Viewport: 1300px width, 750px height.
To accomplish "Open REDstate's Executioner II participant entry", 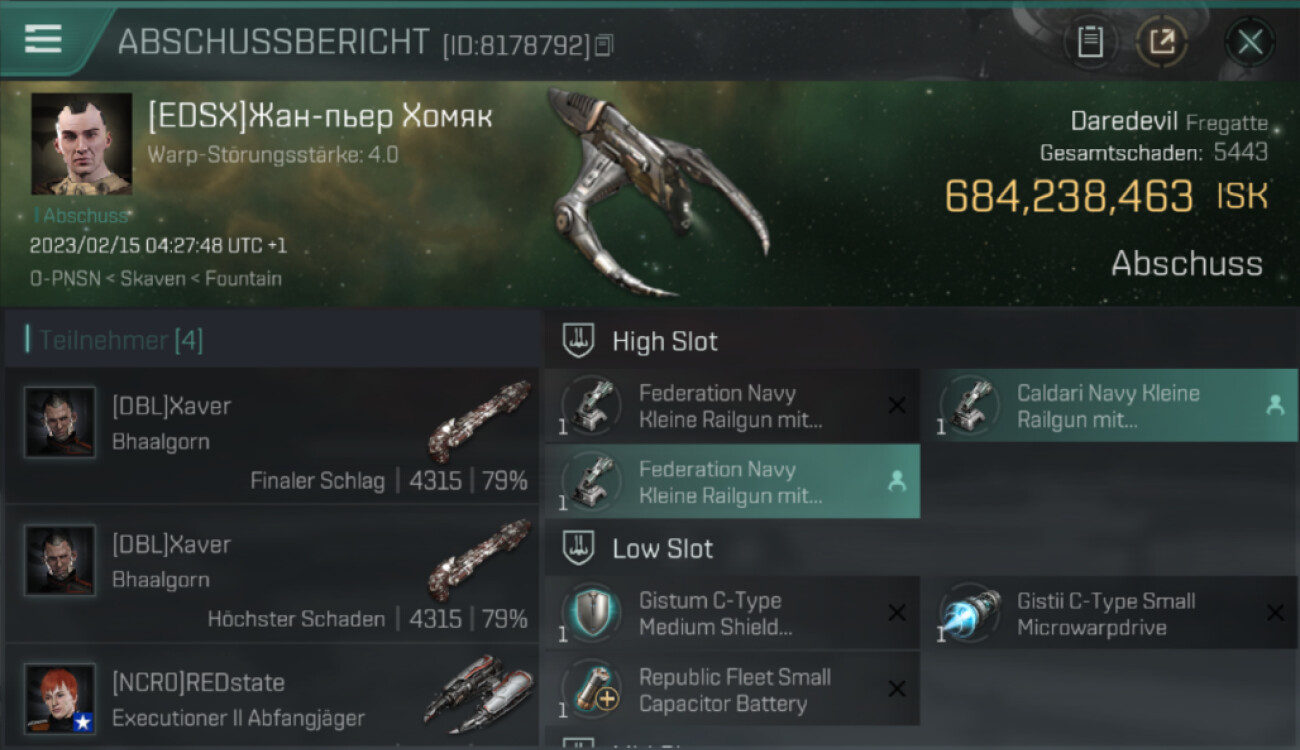I will [x=272, y=696].
